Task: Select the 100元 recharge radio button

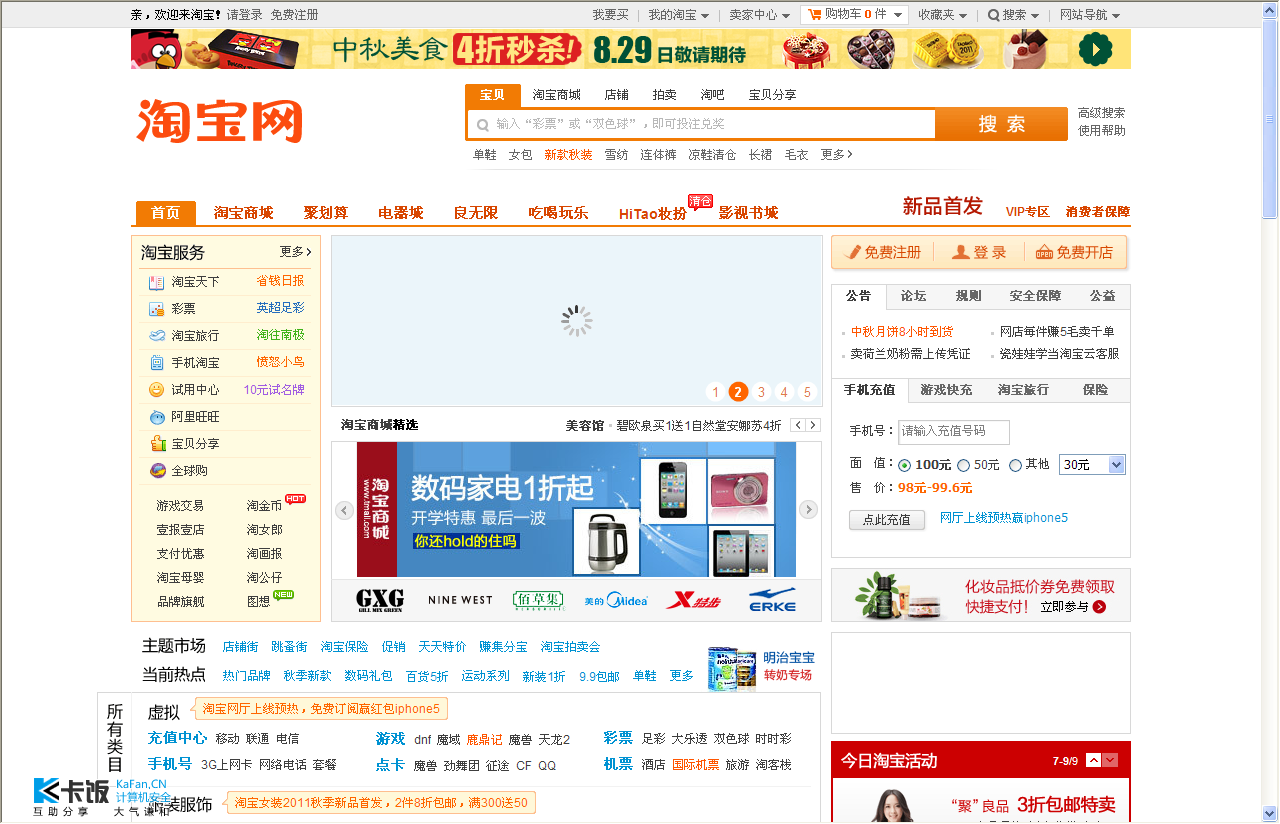Action: click(904, 465)
